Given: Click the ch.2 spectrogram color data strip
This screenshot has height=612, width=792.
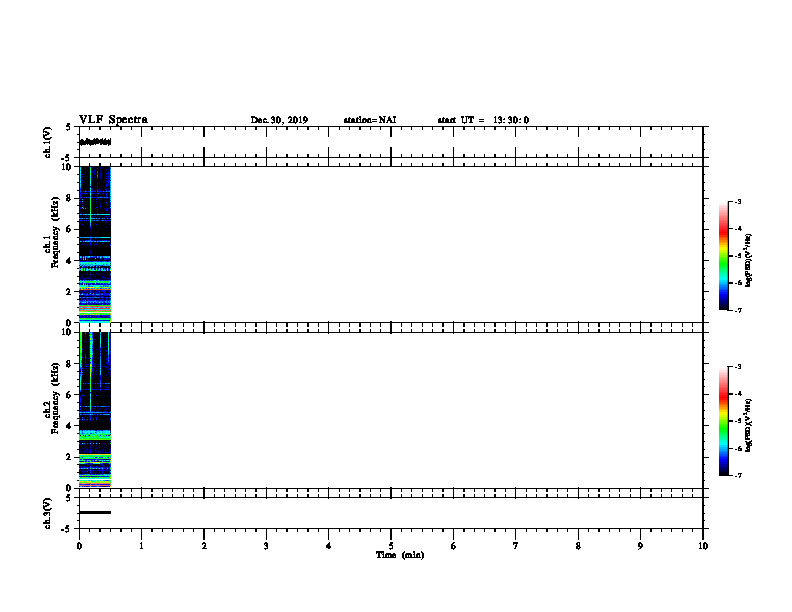Looking at the screenshot, I should 95,410.
